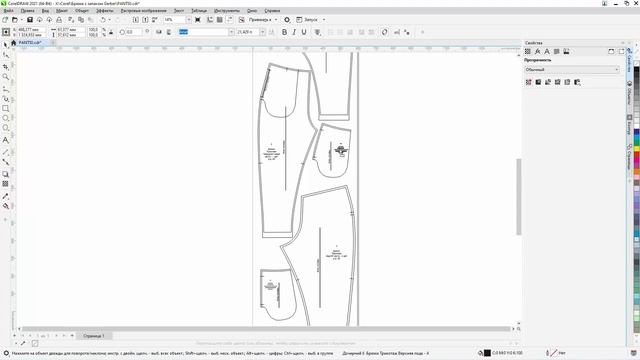Toggle bitmap pattern transparency in Properties

click(x=568, y=82)
